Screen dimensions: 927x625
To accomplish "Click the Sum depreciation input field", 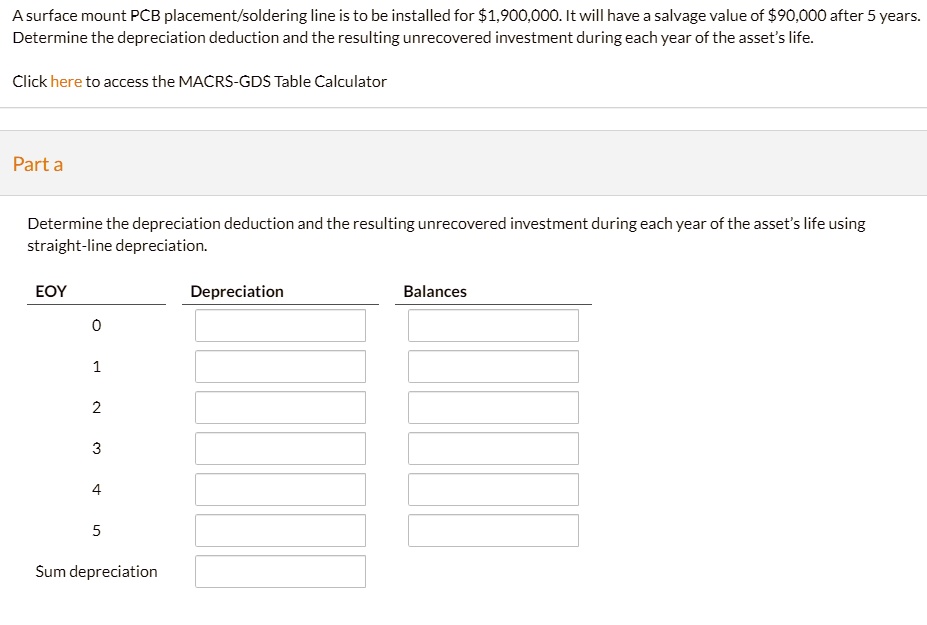I will [x=280, y=572].
